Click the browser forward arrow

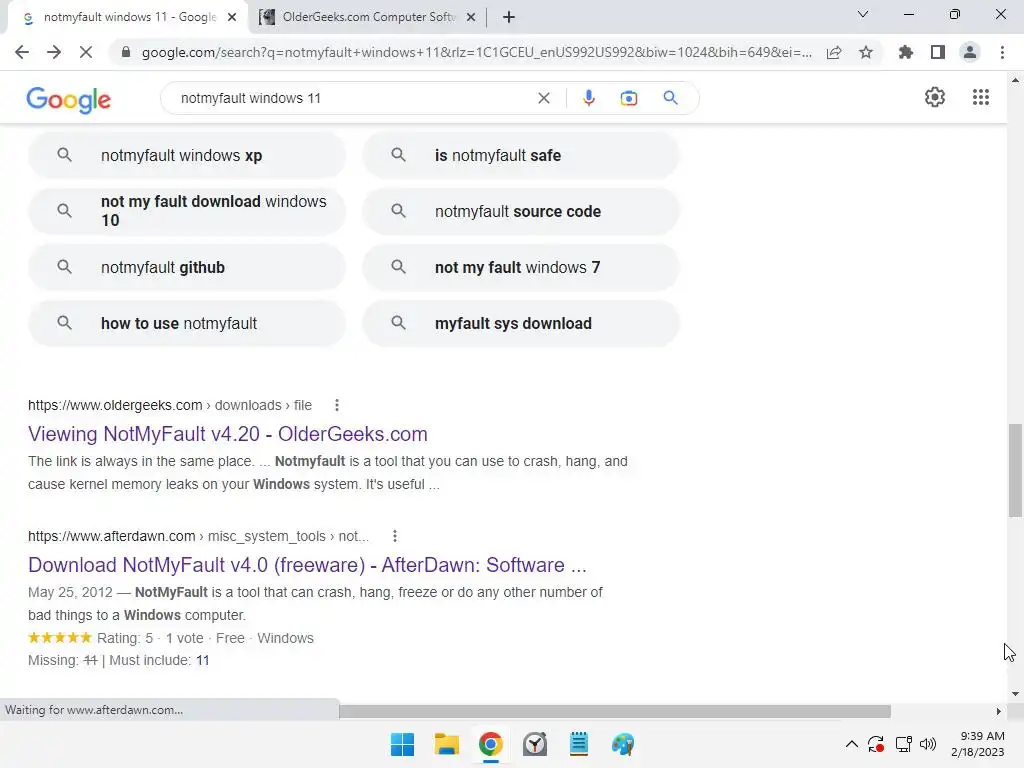pyautogui.click(x=54, y=52)
